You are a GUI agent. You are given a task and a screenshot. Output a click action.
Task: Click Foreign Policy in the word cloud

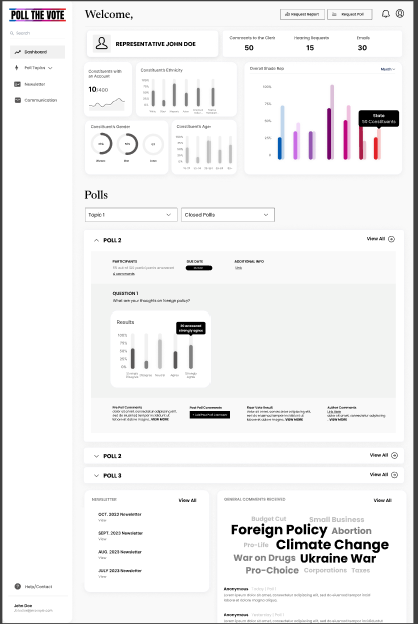coord(279,530)
